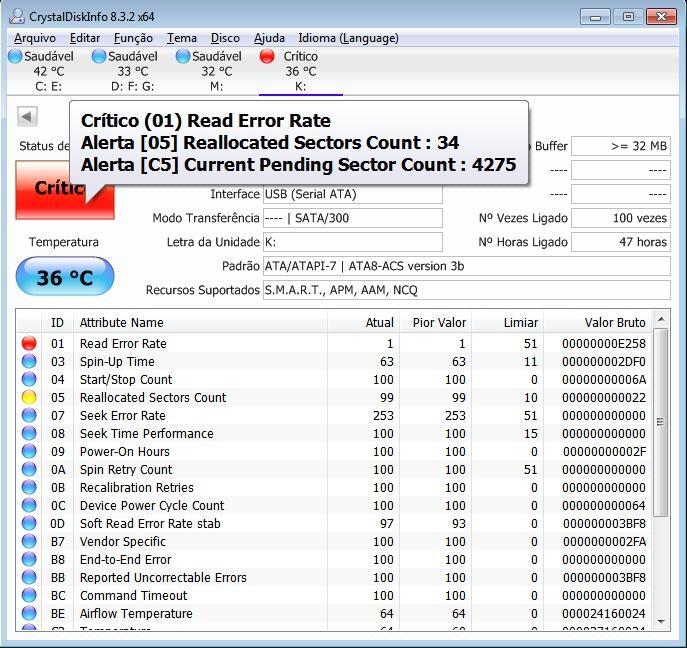Click blue status dot of Spin Retry Count

click(29, 469)
